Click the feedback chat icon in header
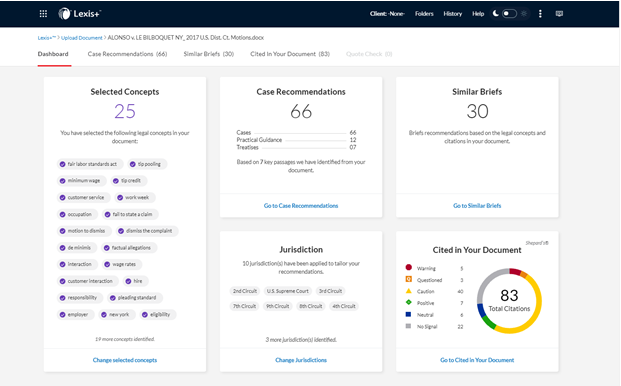 (x=559, y=14)
